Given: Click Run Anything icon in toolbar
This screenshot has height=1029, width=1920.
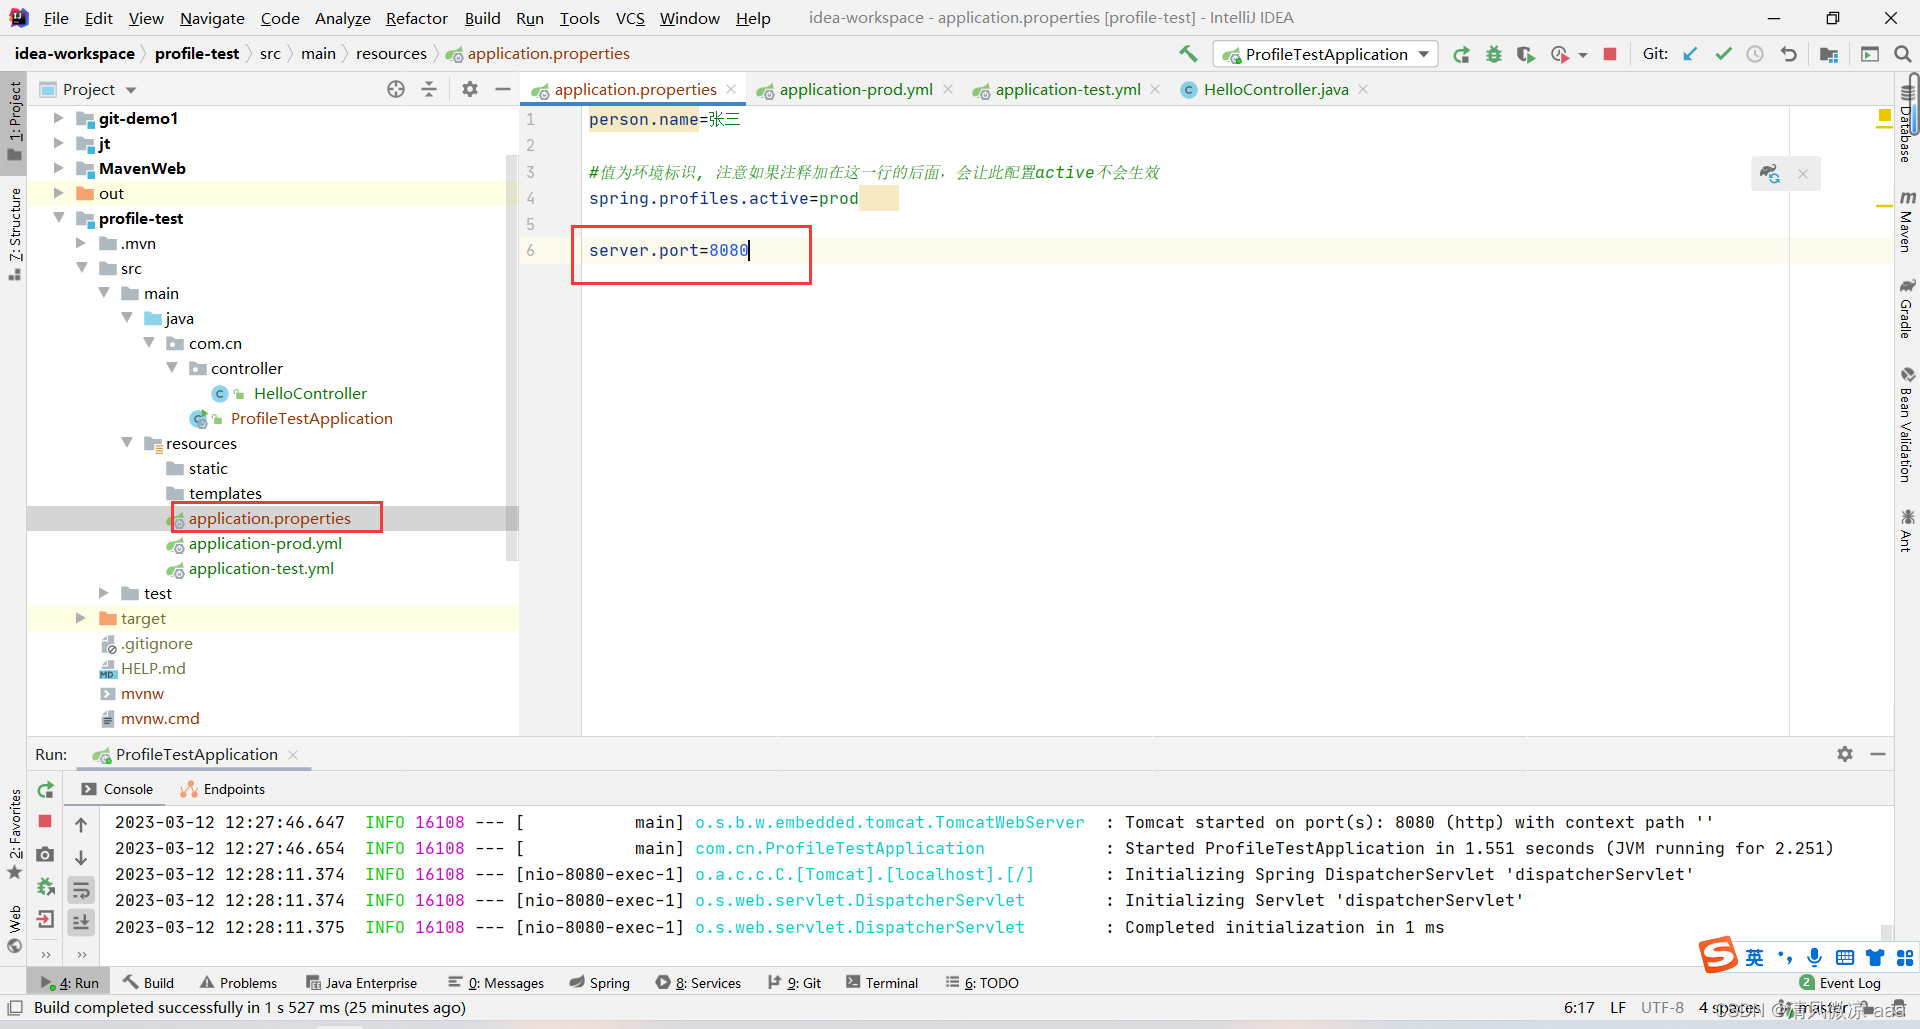Looking at the screenshot, I should click(1870, 54).
